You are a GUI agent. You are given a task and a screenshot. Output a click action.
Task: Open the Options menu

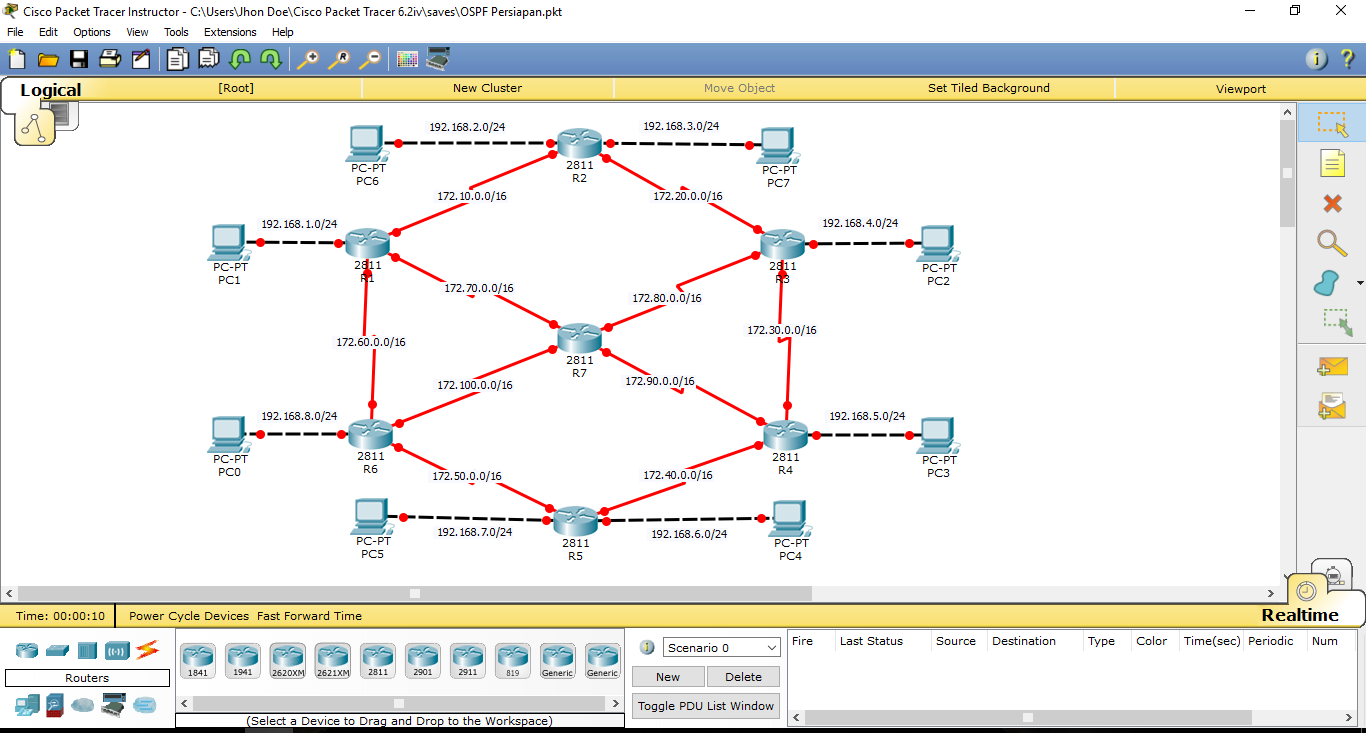[91, 31]
